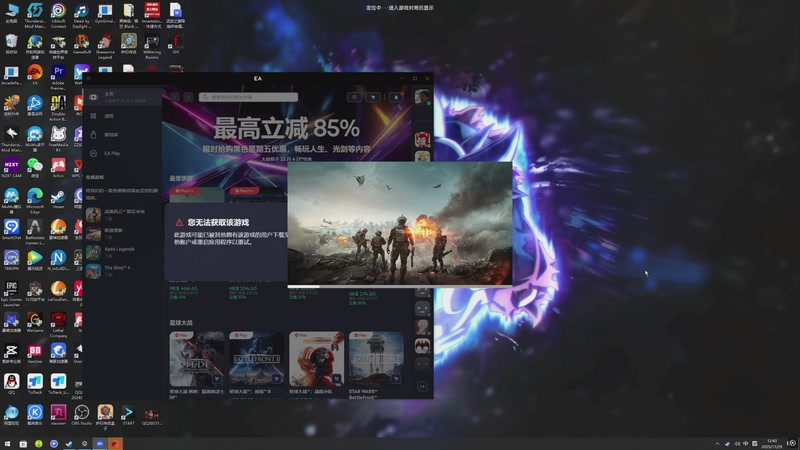The image size is (800, 450).
Task: Open OBS Studio desktop shortcut
Action: tap(82, 415)
